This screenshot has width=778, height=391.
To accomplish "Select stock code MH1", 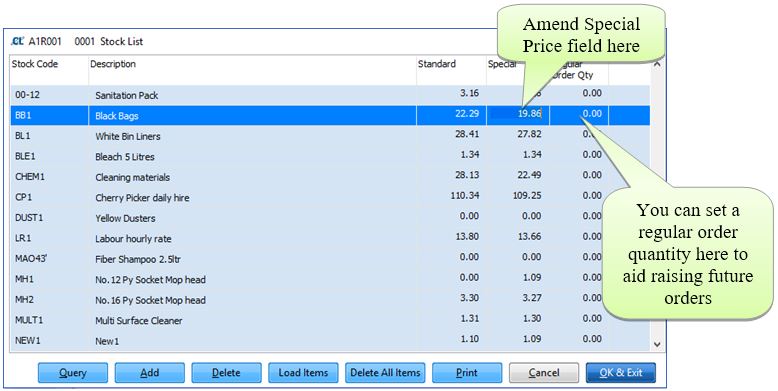I will tap(24, 279).
